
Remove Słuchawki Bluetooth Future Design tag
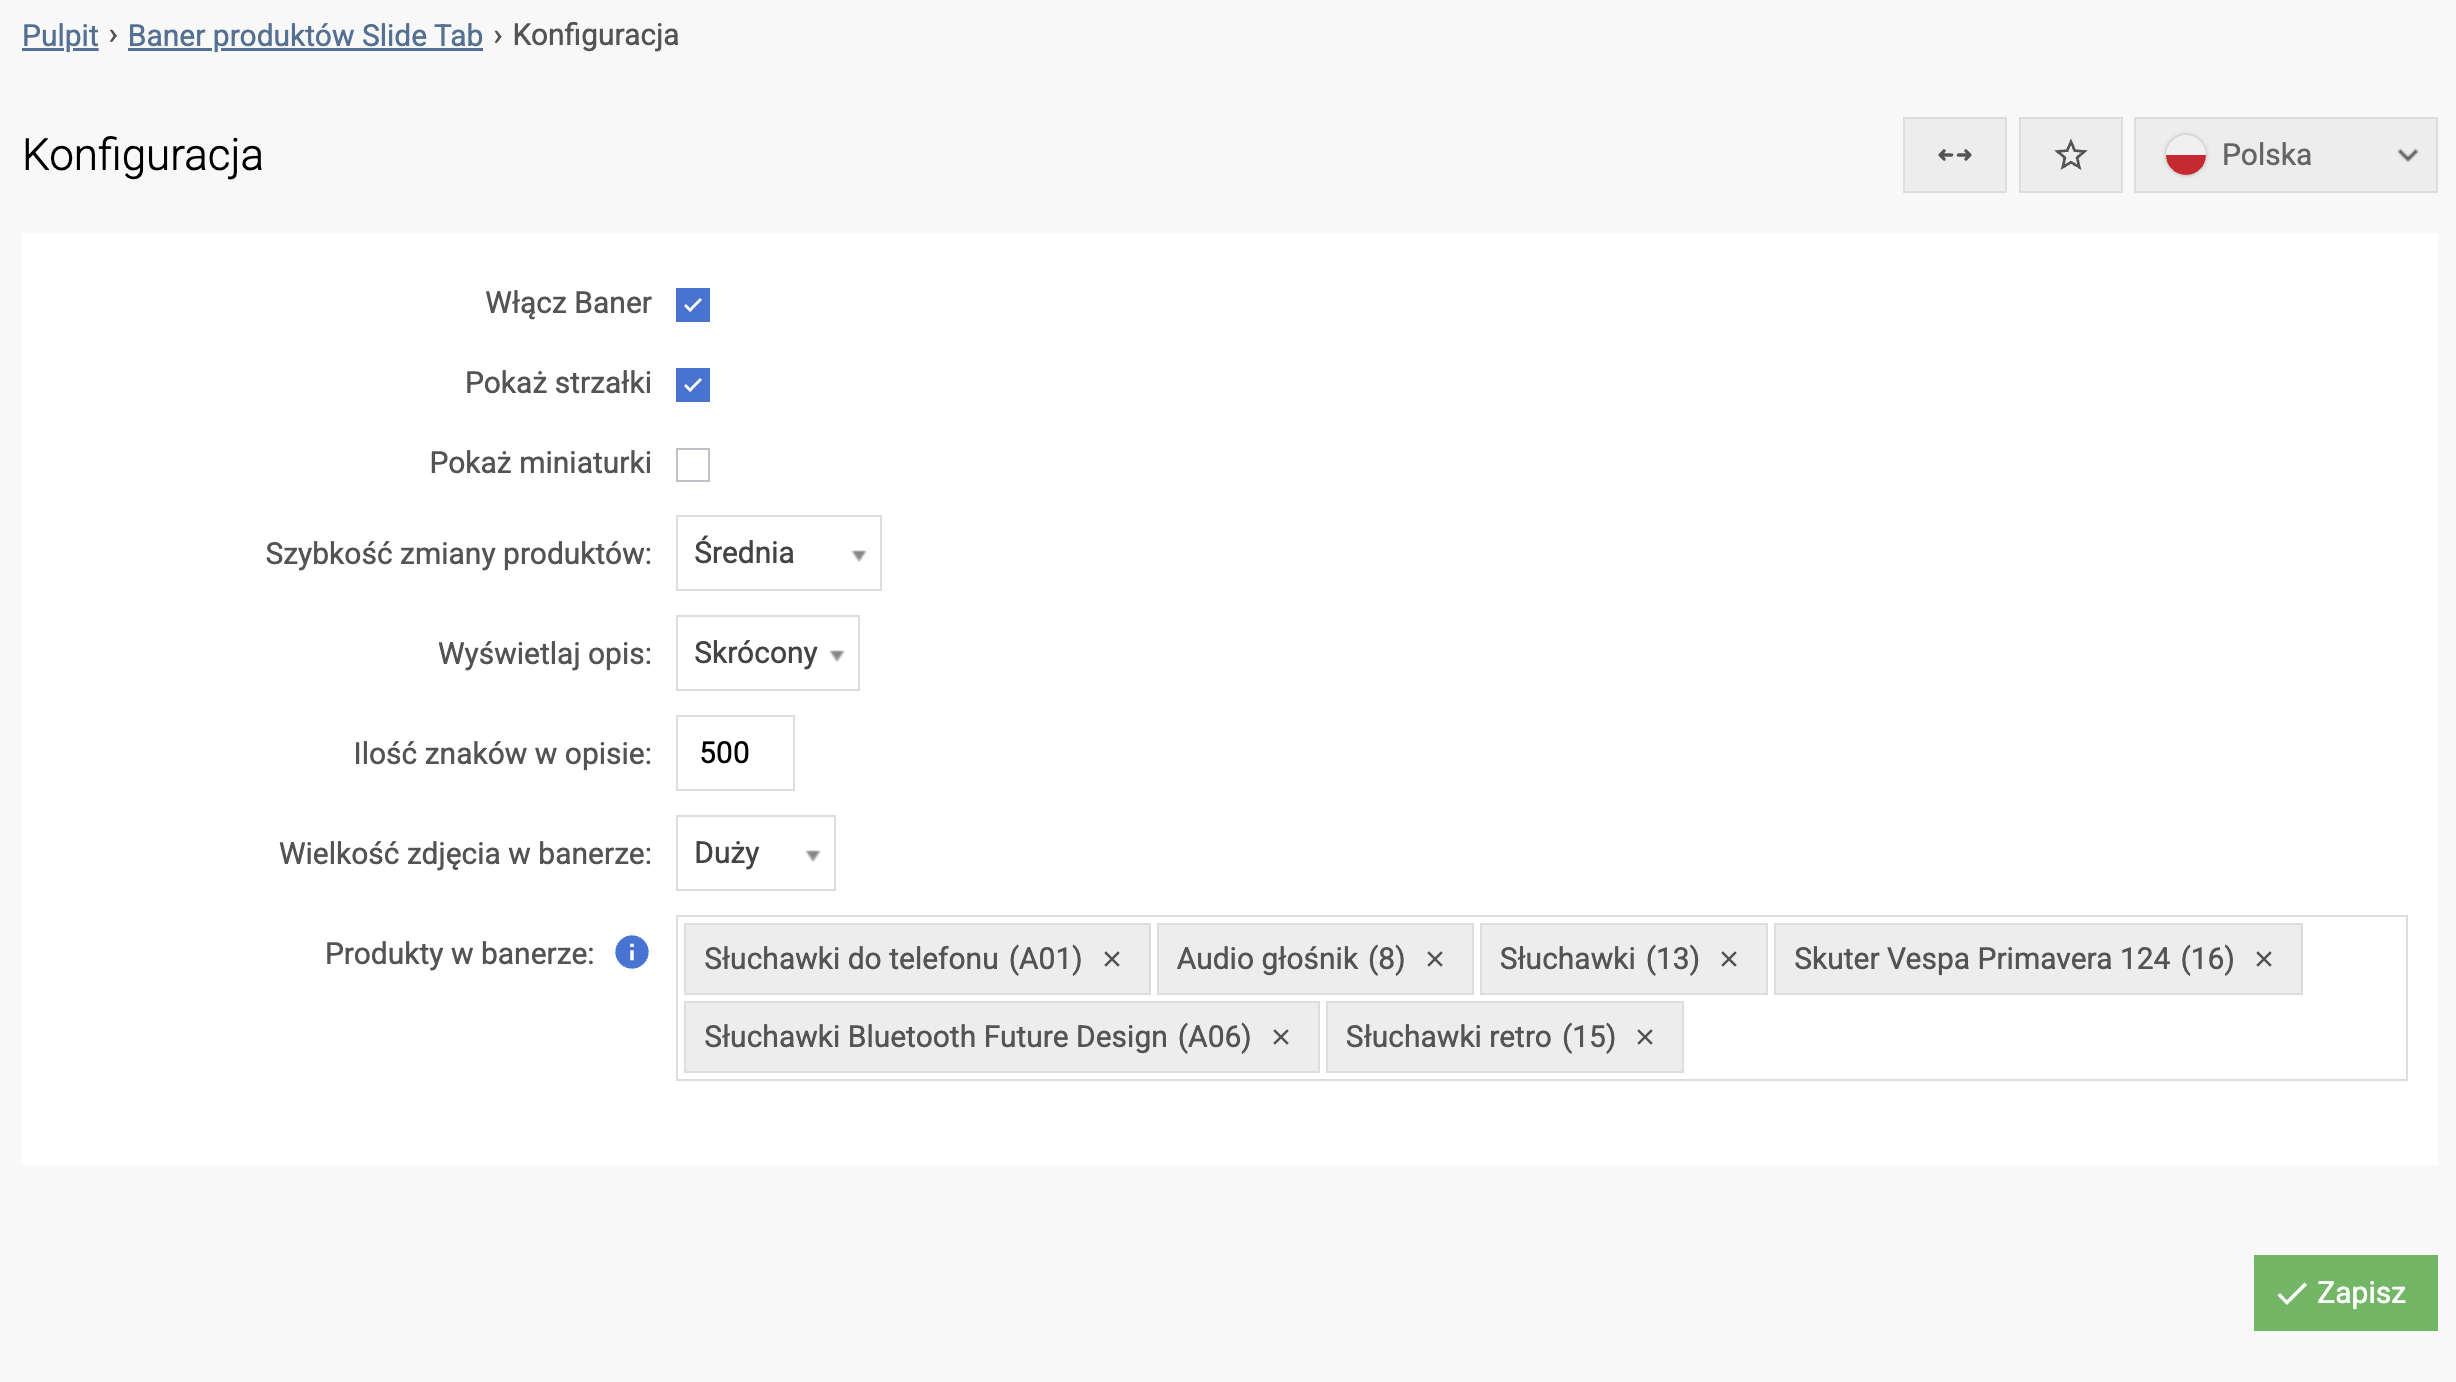(x=1281, y=1037)
